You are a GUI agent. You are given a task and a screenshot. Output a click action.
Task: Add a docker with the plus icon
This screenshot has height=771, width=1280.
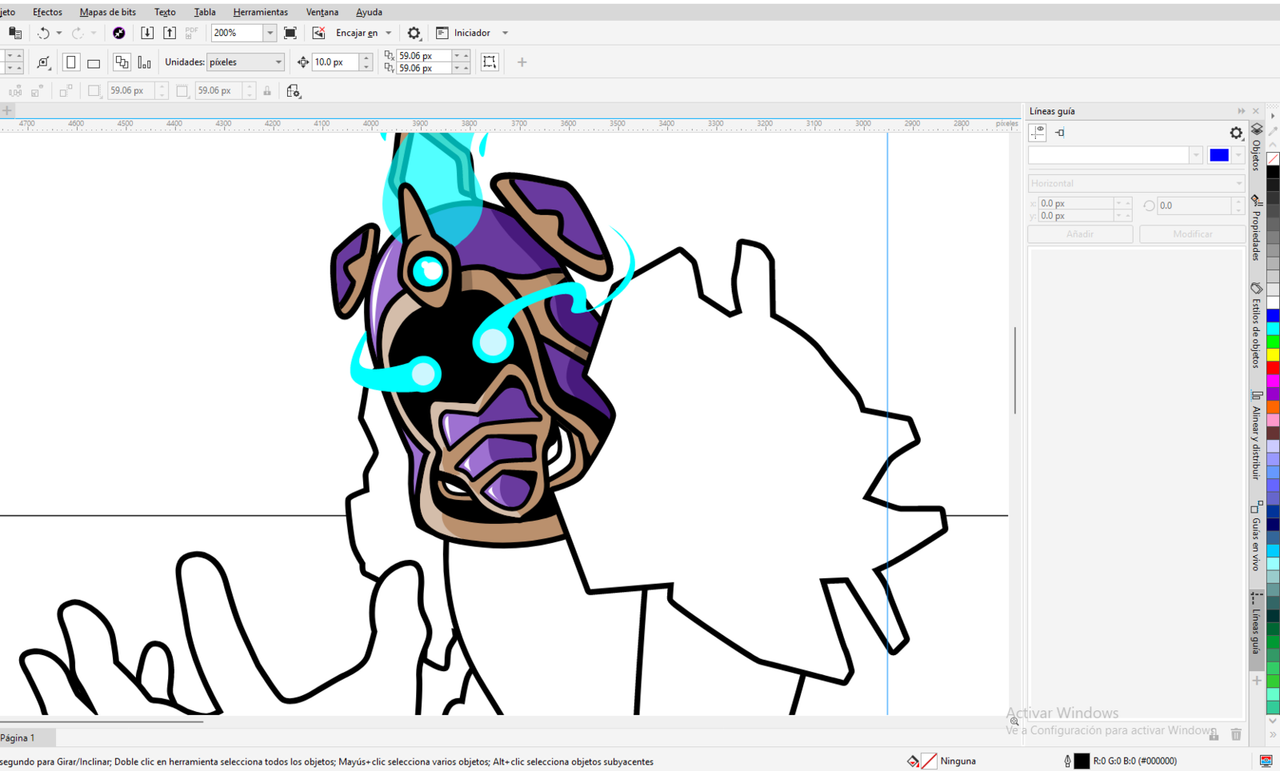pos(1257,681)
